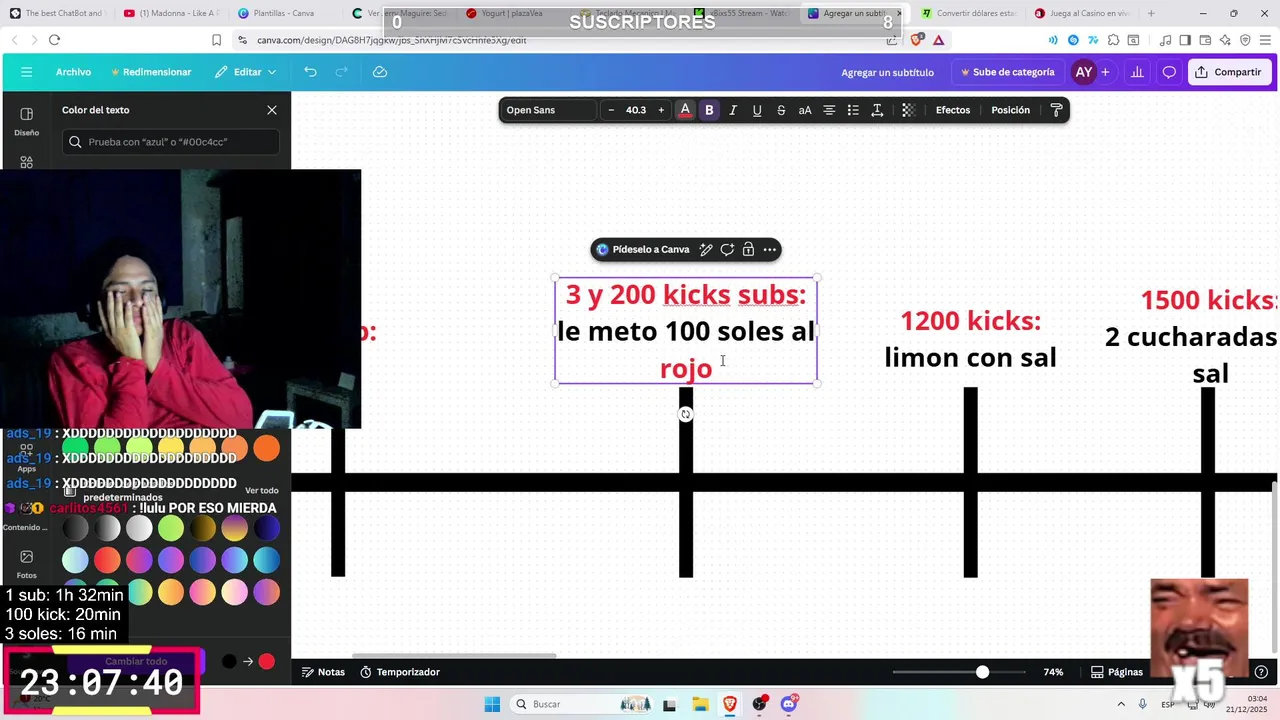Screen dimensions: 1280x720
Task: Click the cloud save status icon
Action: pyautogui.click(x=379, y=72)
